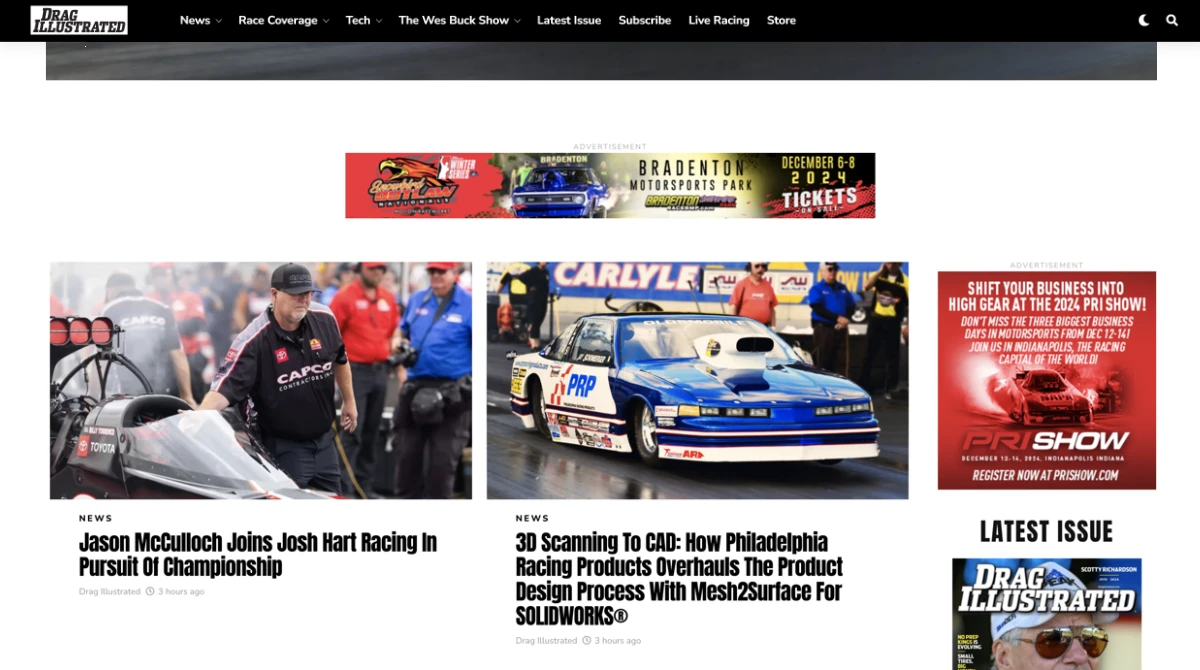
Task: Open The Wes Buck Show menu item
Action: point(454,20)
